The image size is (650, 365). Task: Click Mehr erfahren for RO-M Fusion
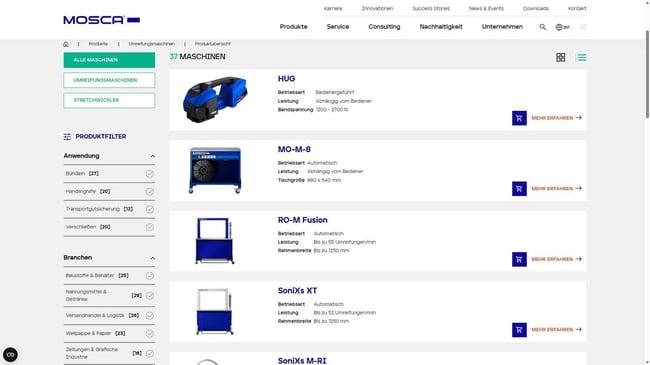coord(552,259)
